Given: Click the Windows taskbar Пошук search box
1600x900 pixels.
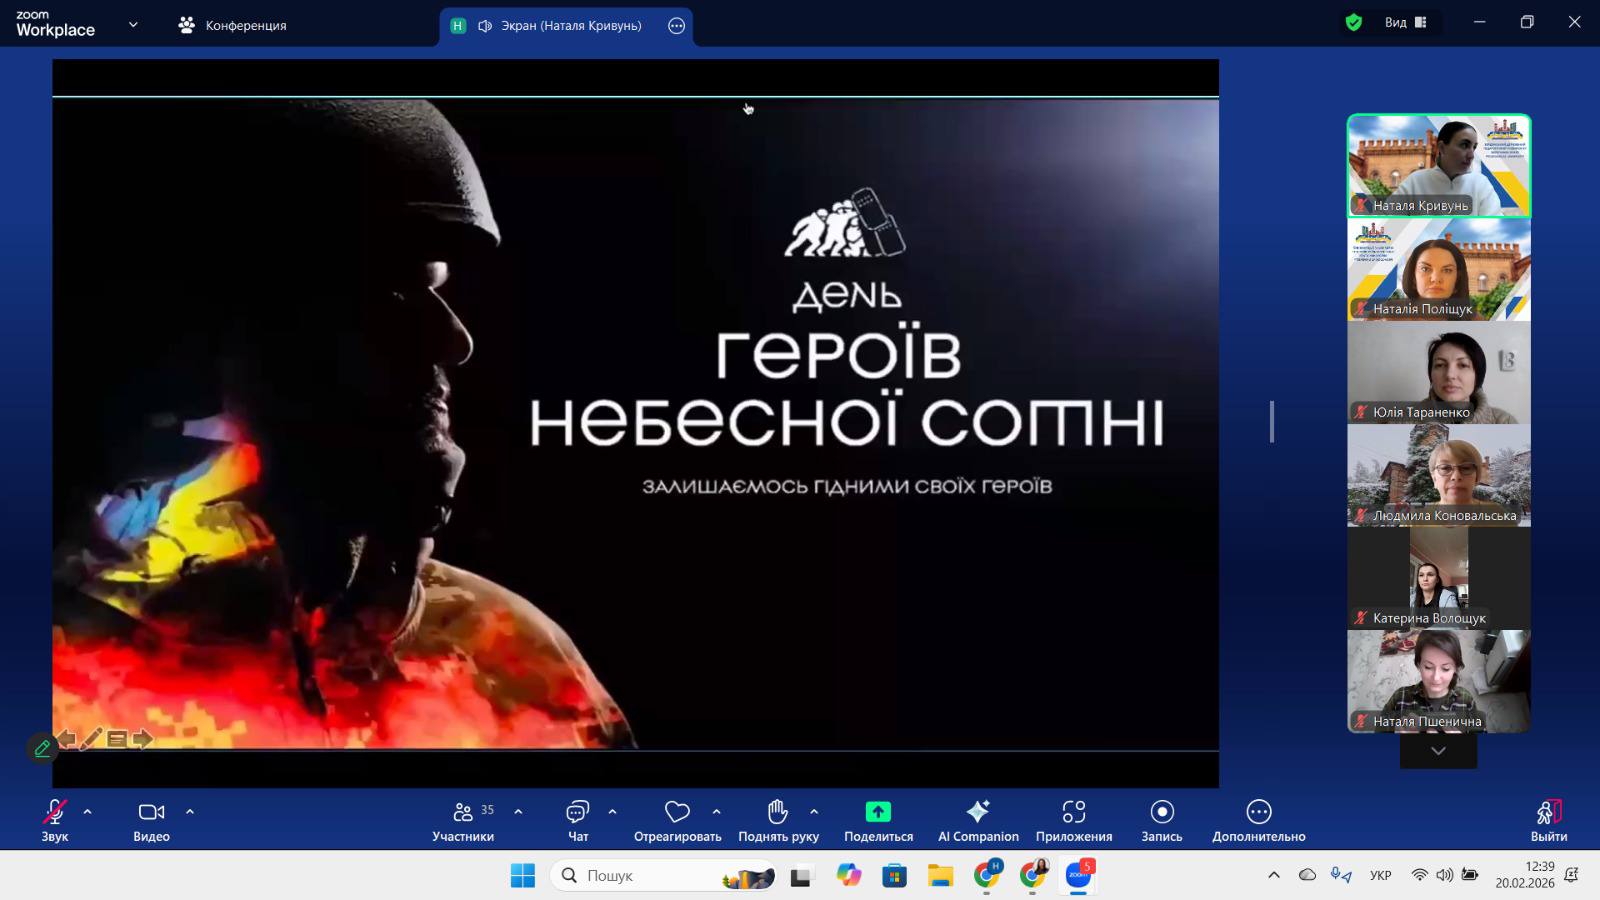Looking at the screenshot, I should coord(640,876).
